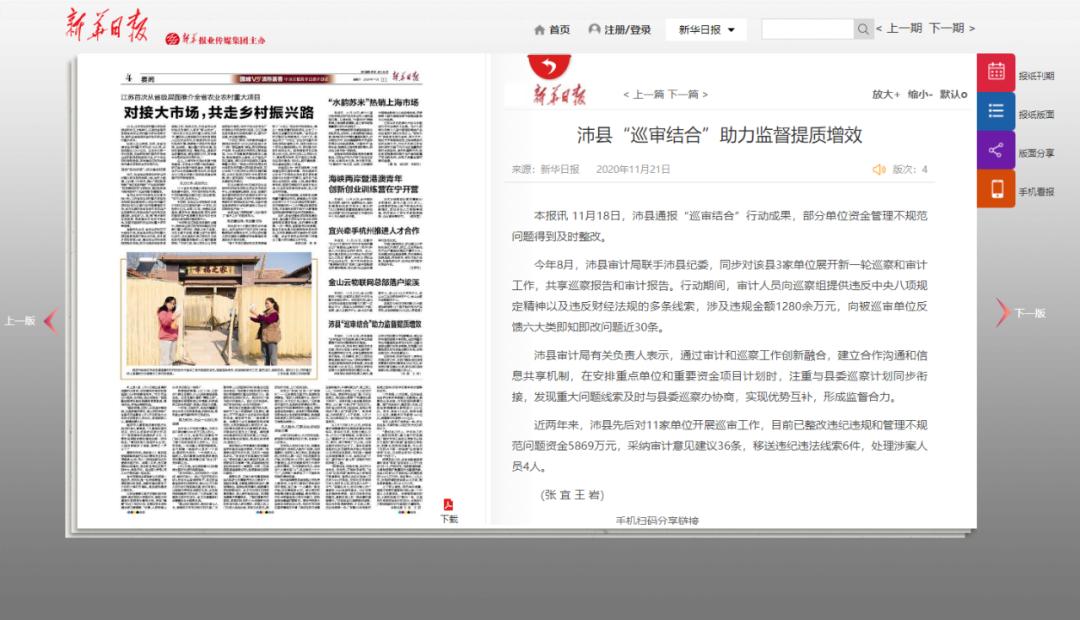Image resolution: width=1080 pixels, height=620 pixels.
Task: Download page PDF via 下载 icon
Action: point(448,510)
